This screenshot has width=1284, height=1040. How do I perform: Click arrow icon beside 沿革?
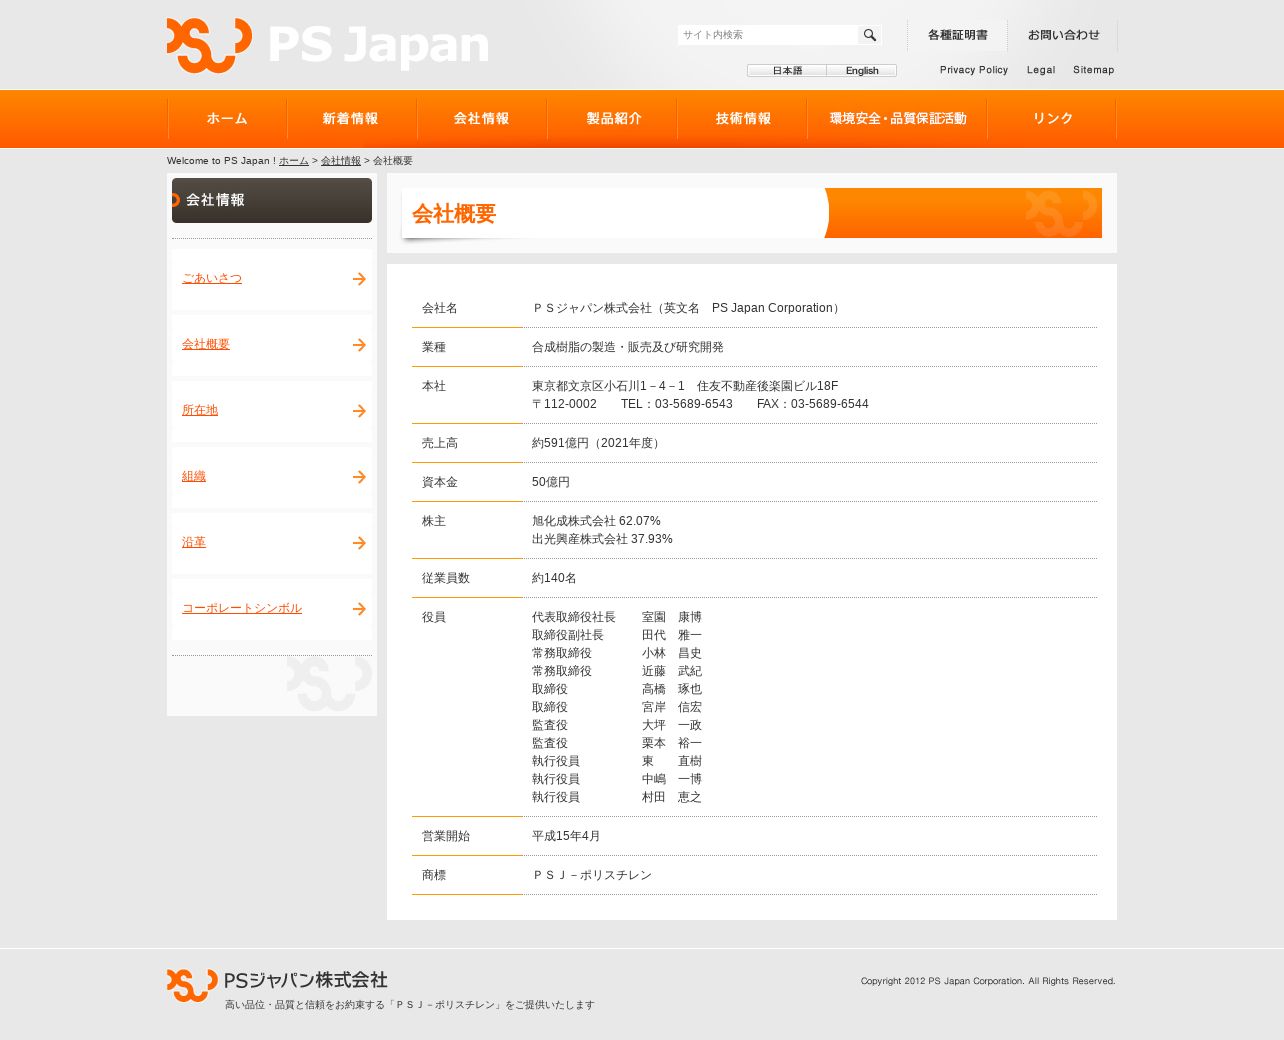(x=359, y=543)
